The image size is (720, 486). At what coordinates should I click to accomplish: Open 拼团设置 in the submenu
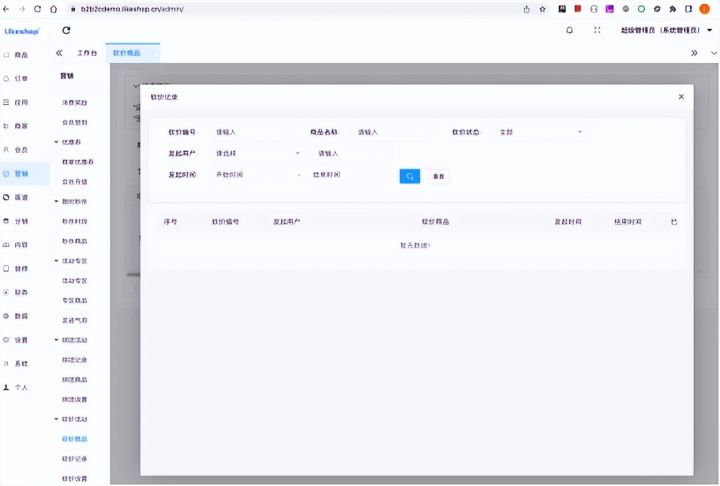tap(74, 399)
